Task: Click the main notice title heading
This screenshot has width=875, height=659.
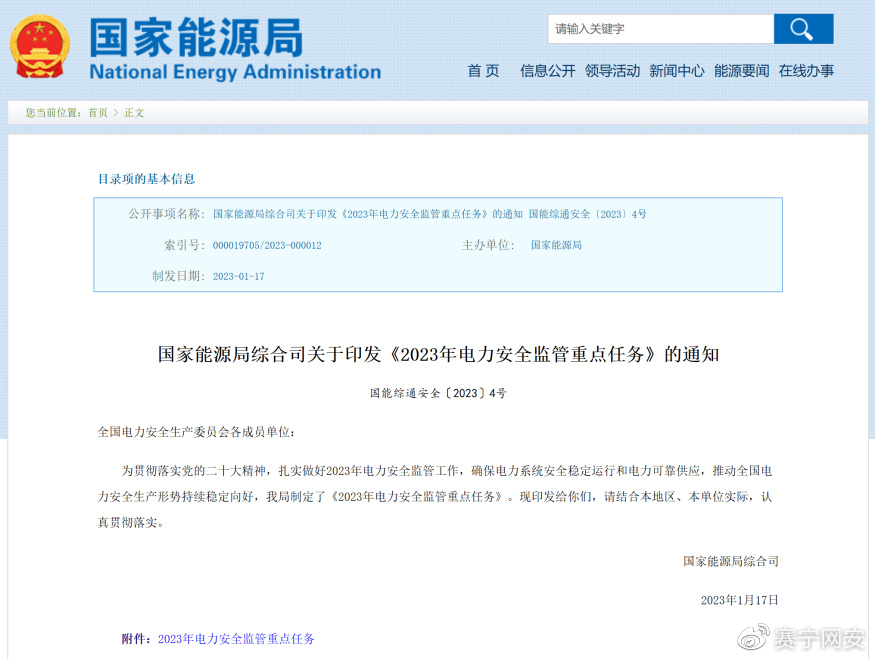Action: click(438, 354)
